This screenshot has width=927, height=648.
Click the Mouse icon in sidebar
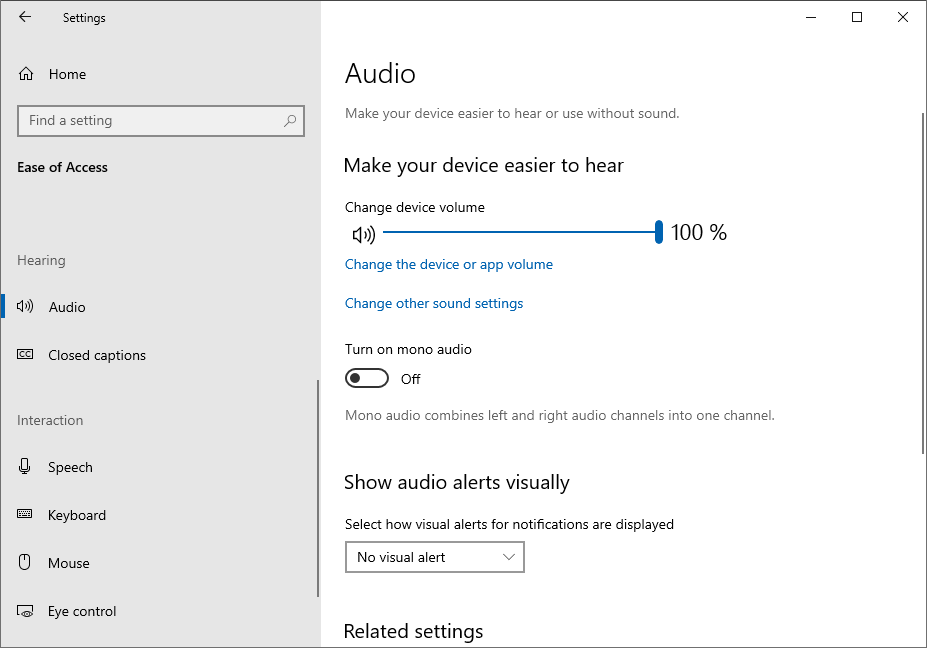point(24,562)
